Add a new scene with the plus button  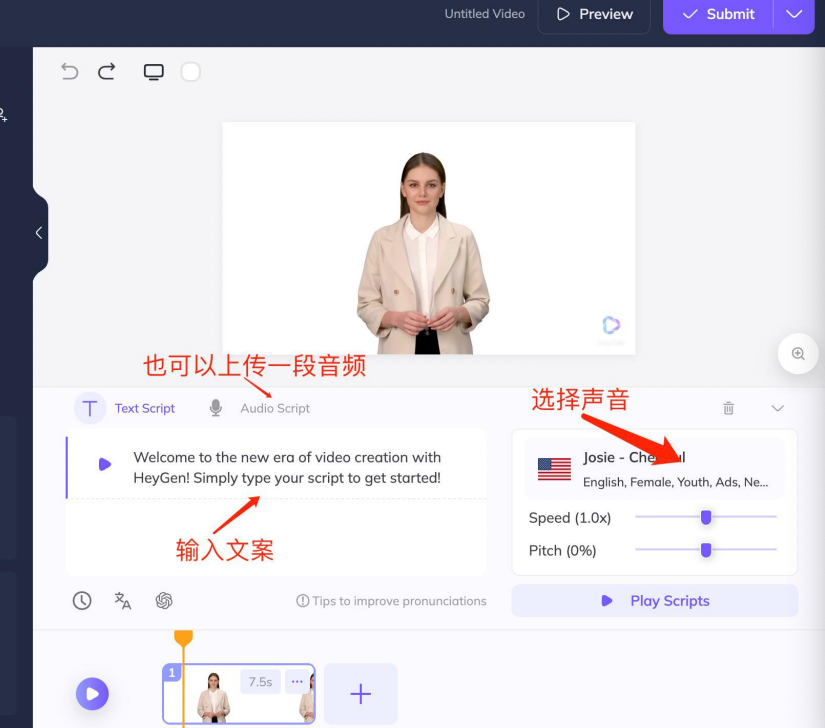point(360,693)
